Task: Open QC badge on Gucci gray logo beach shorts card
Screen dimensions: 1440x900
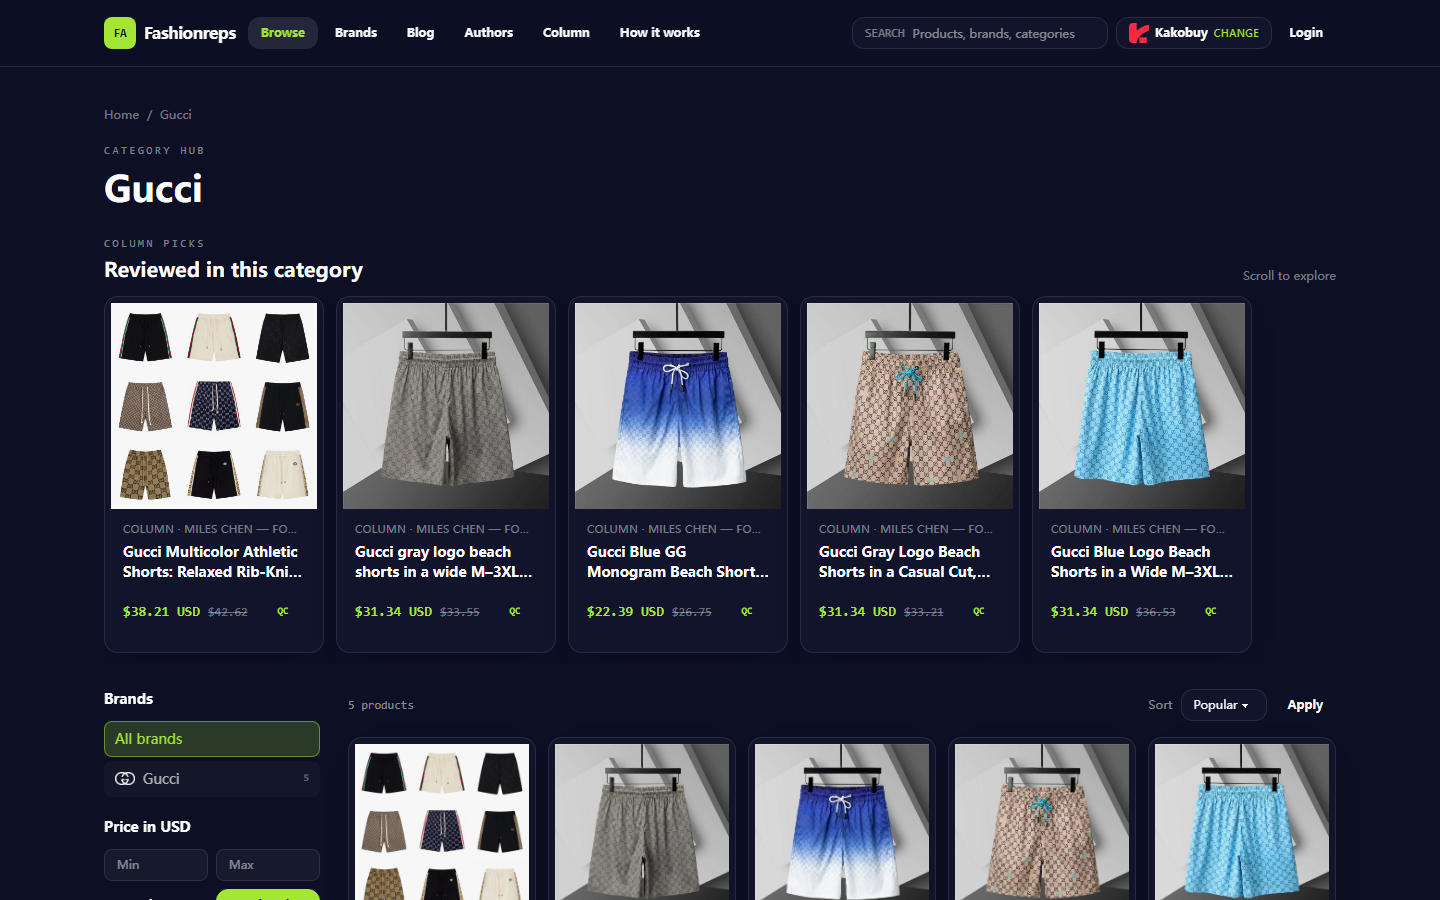Action: pyautogui.click(x=515, y=611)
